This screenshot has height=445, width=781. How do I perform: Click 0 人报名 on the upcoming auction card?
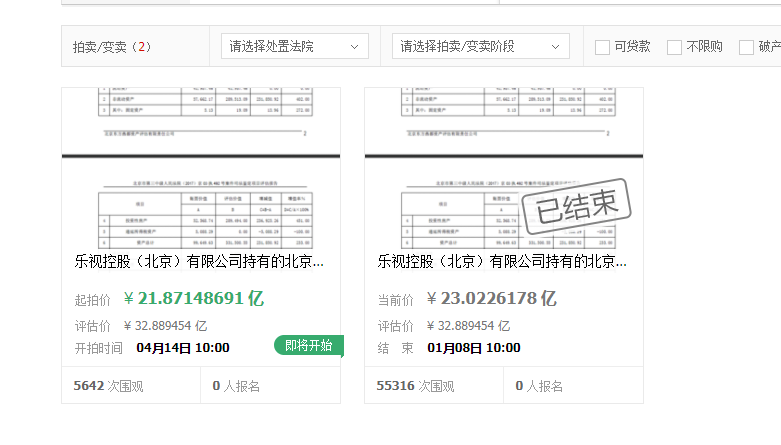tap(236, 386)
